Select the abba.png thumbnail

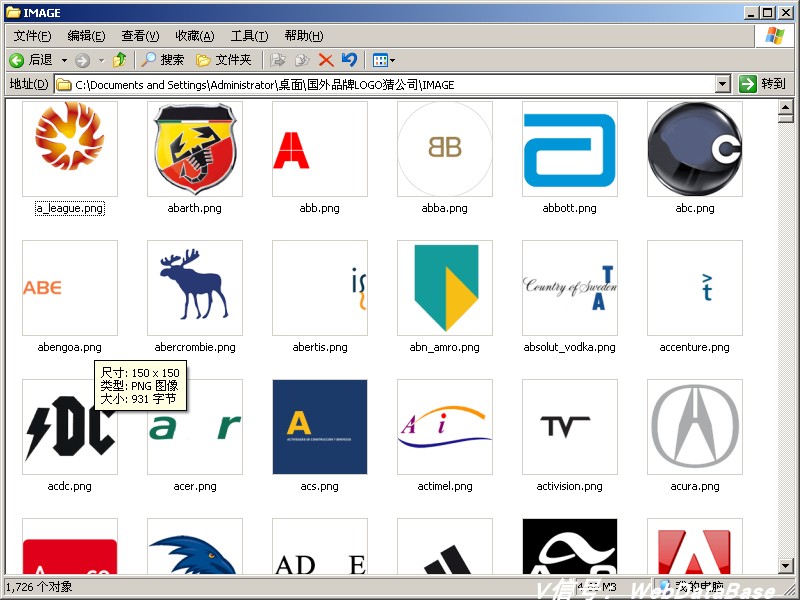coord(445,149)
